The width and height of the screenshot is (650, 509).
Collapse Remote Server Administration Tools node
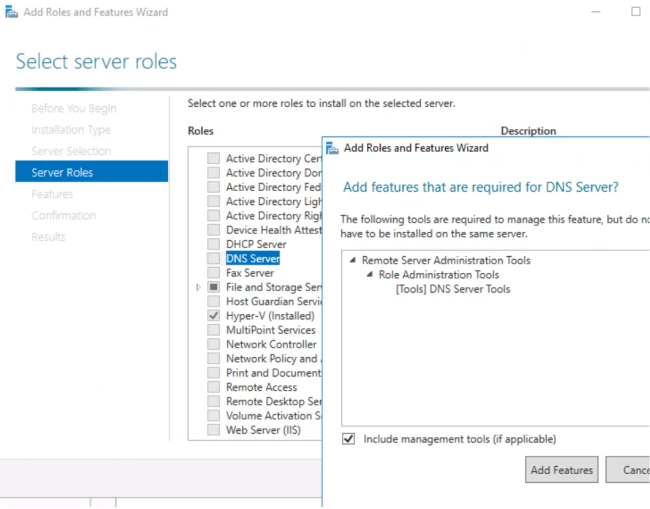[353, 260]
